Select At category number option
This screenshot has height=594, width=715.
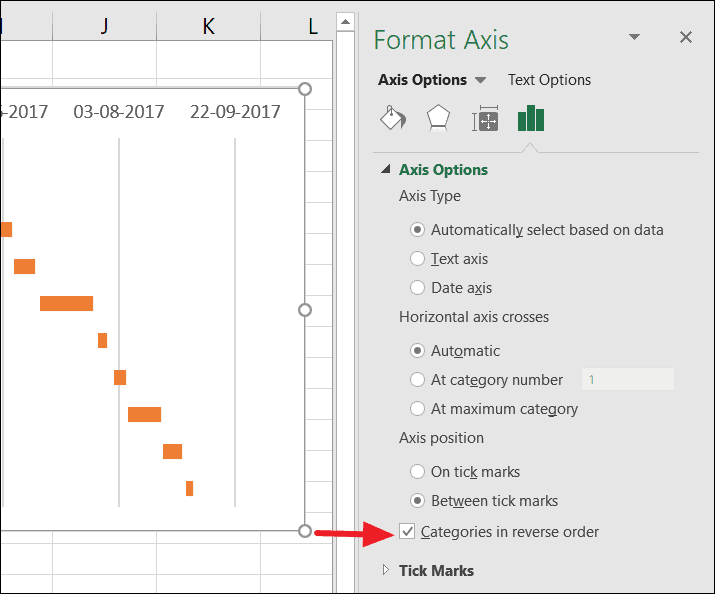tap(417, 379)
